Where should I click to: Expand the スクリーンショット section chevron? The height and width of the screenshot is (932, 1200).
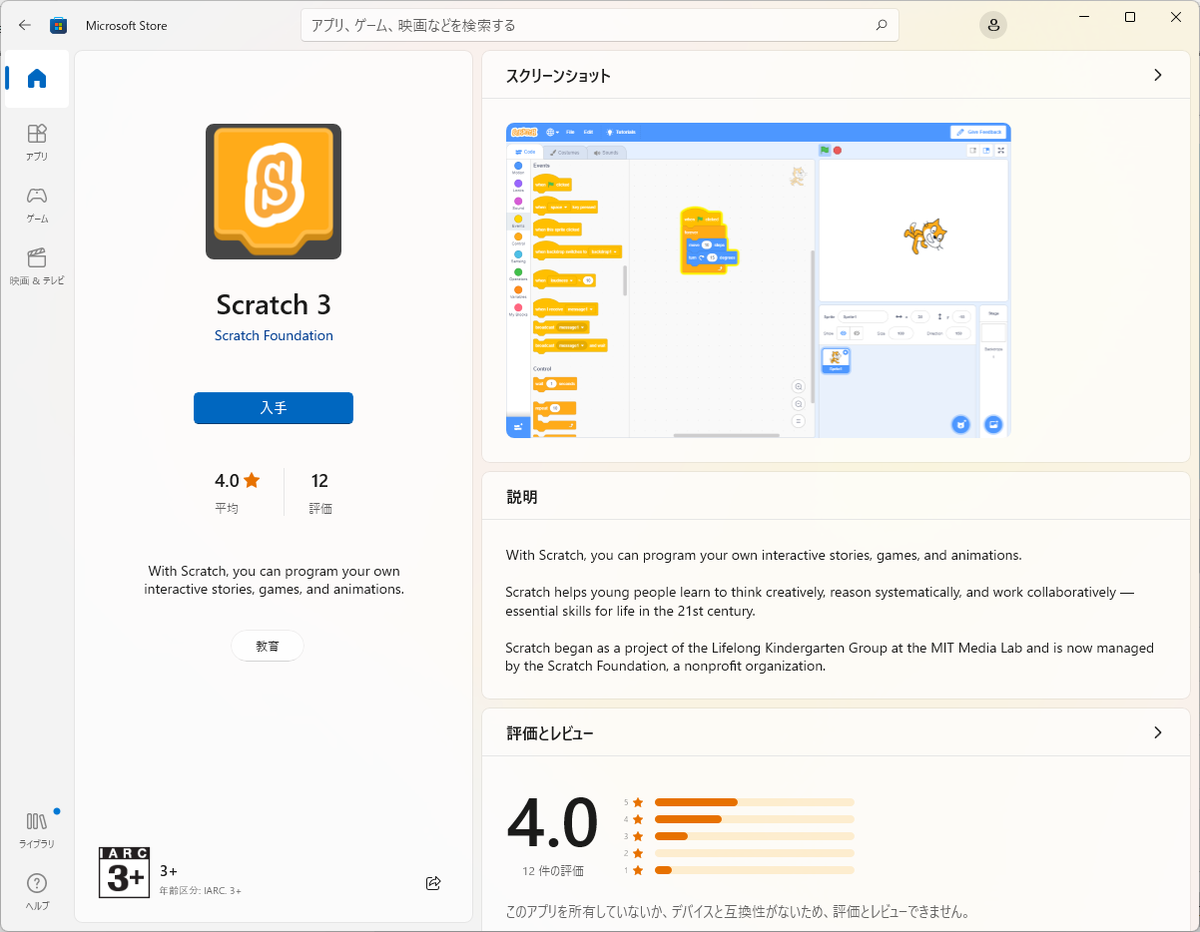[x=1158, y=75]
